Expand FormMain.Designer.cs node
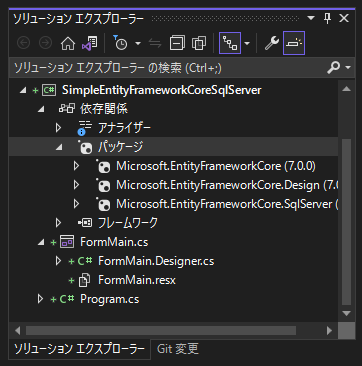Viewport: 362px width, 366px height. tap(59, 261)
